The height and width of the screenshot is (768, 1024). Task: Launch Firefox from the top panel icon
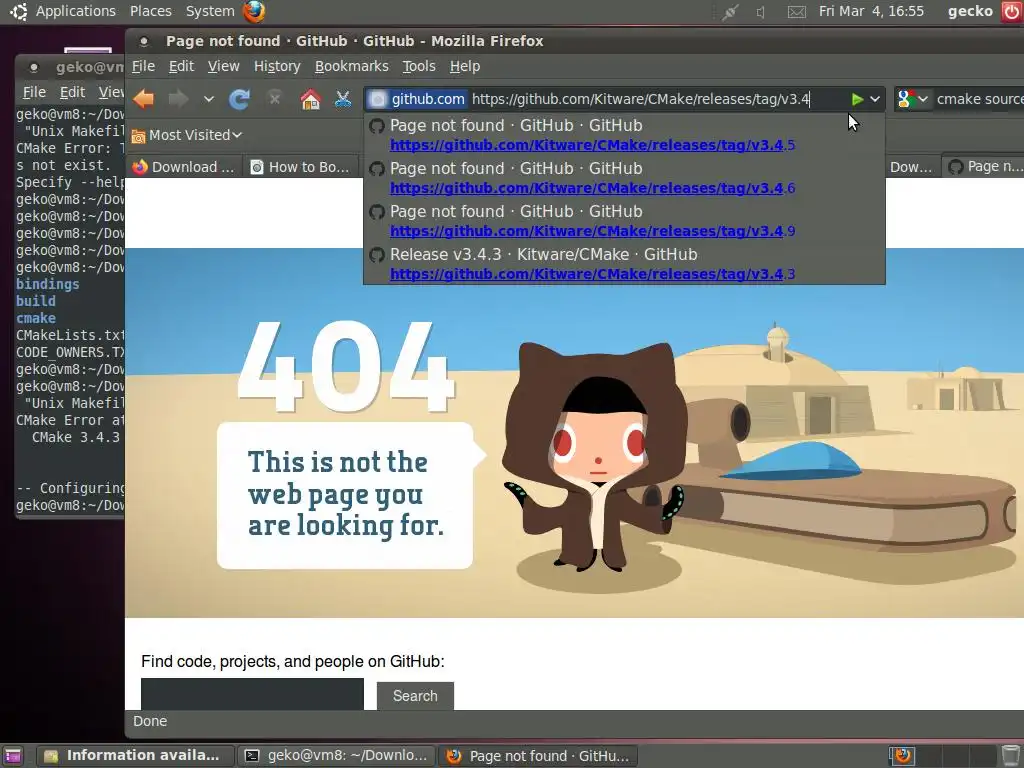[254, 11]
